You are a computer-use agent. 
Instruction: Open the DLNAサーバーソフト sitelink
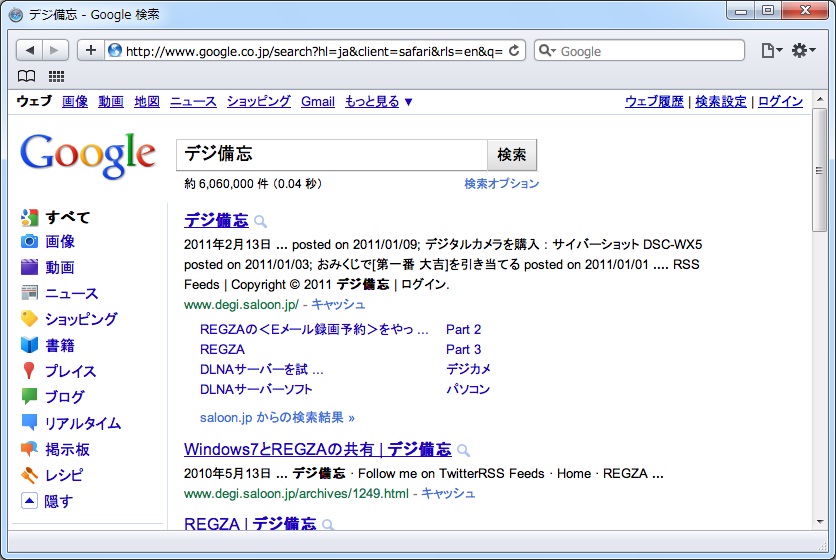coord(256,389)
